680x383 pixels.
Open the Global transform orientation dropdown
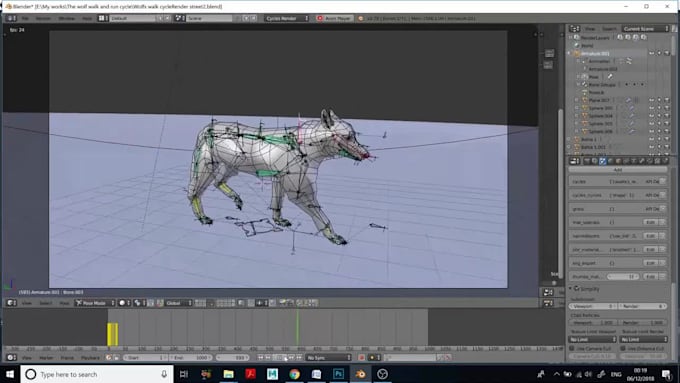tap(179, 303)
